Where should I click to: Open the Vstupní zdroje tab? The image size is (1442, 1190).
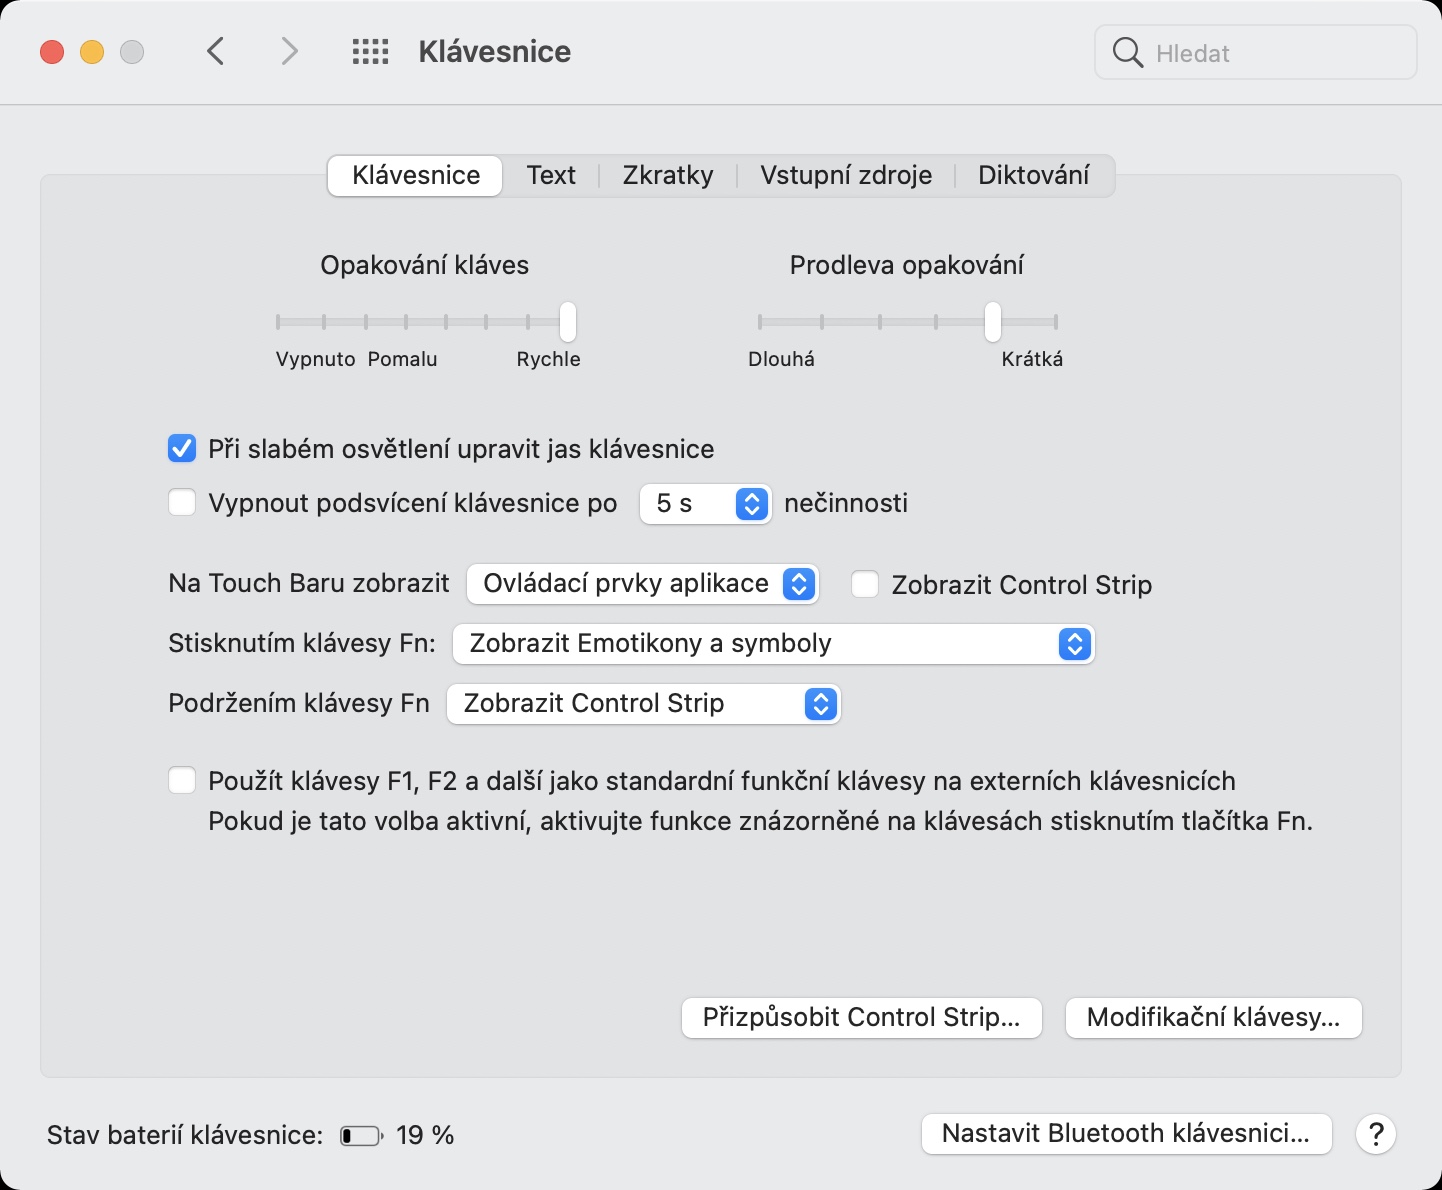click(845, 175)
